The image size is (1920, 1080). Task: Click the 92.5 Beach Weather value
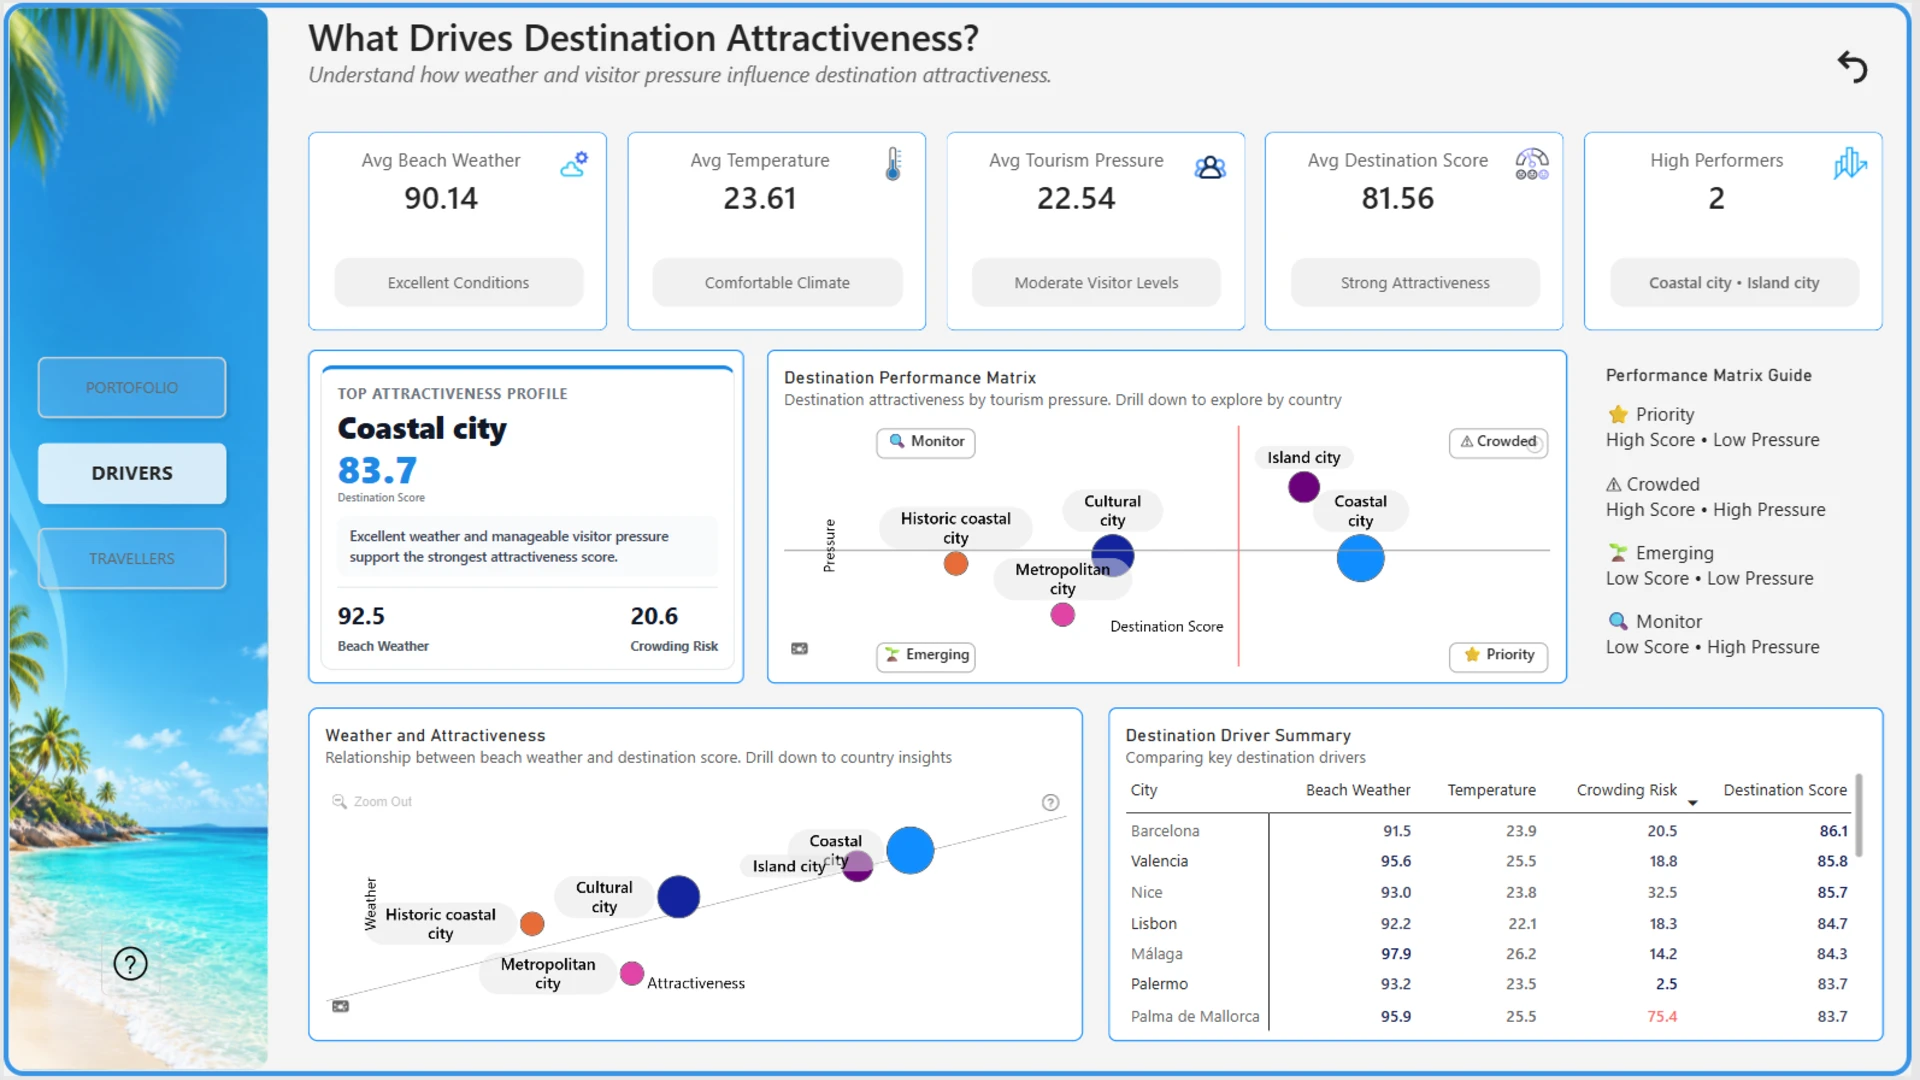point(361,616)
